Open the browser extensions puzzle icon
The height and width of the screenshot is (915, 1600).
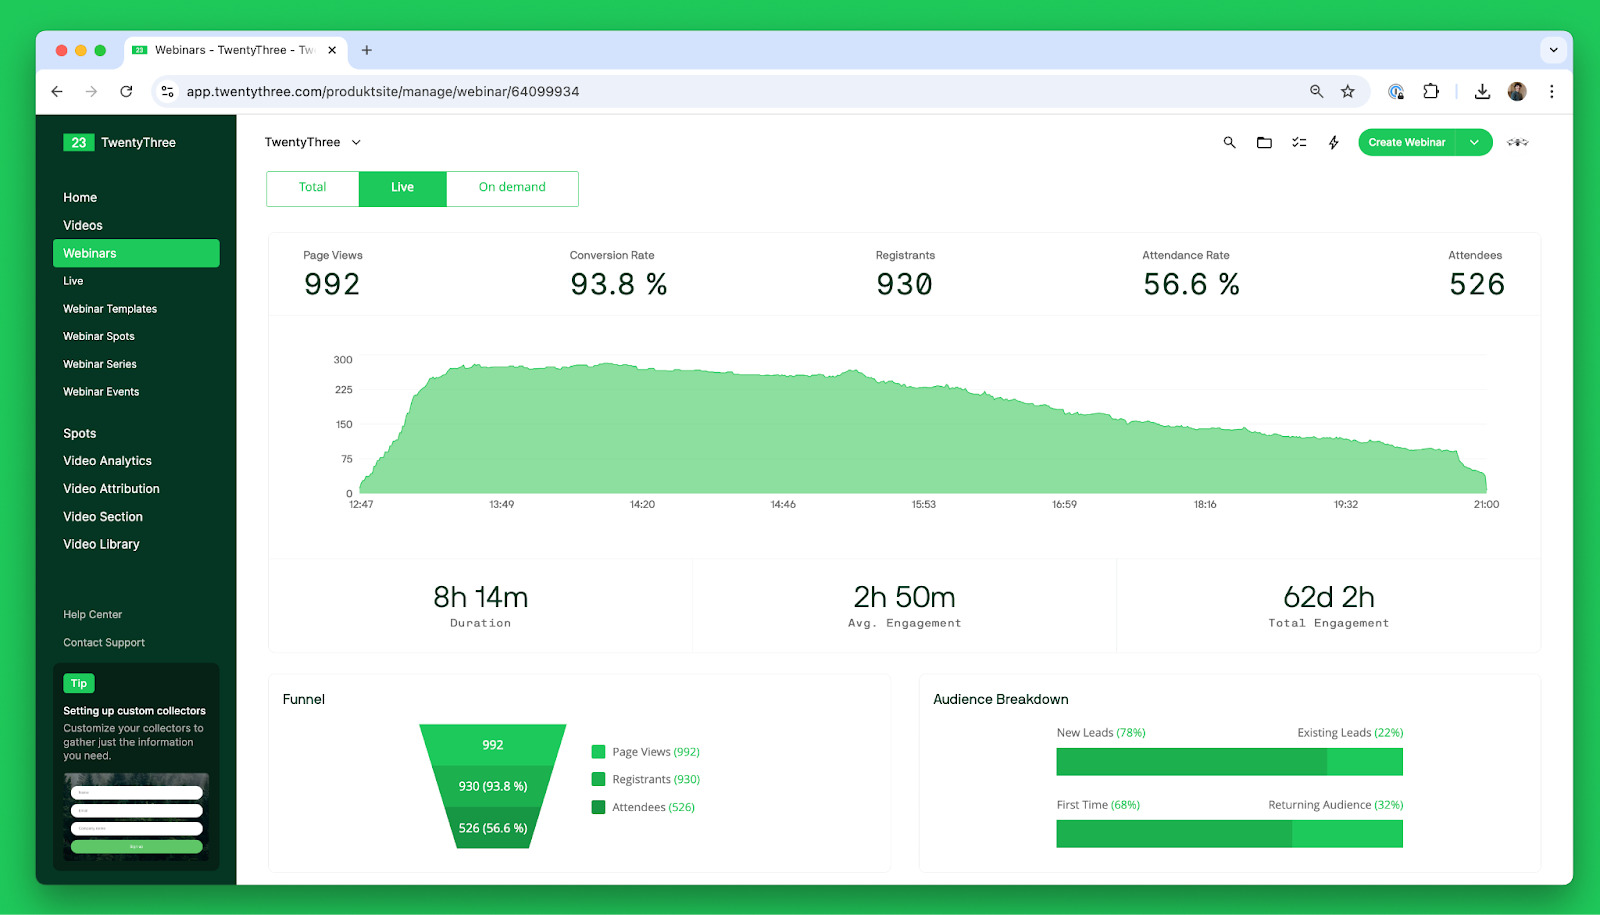pyautogui.click(x=1431, y=91)
